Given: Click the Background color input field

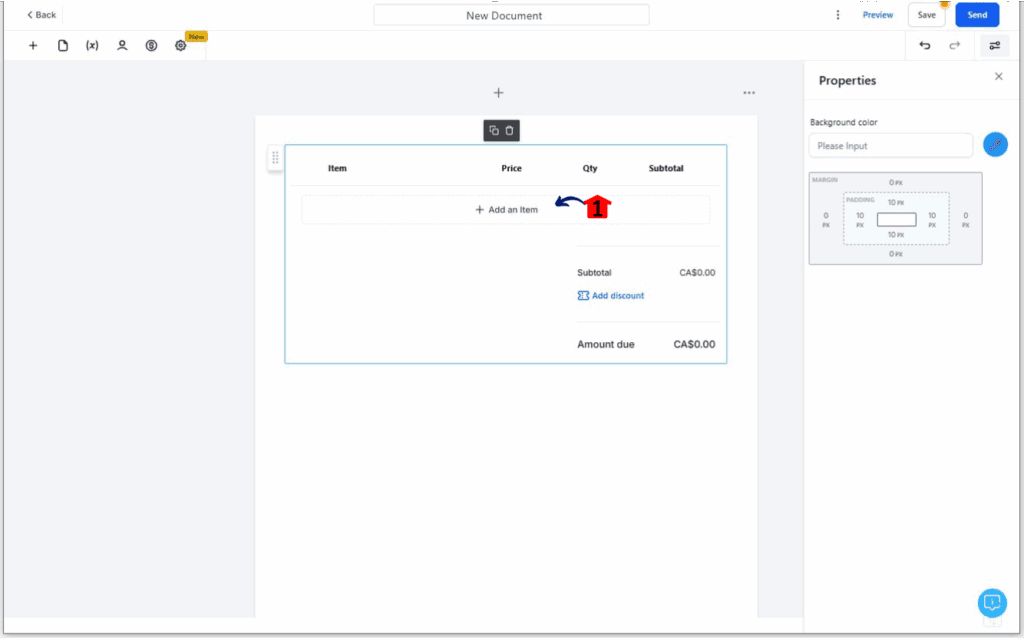Looking at the screenshot, I should point(891,146).
